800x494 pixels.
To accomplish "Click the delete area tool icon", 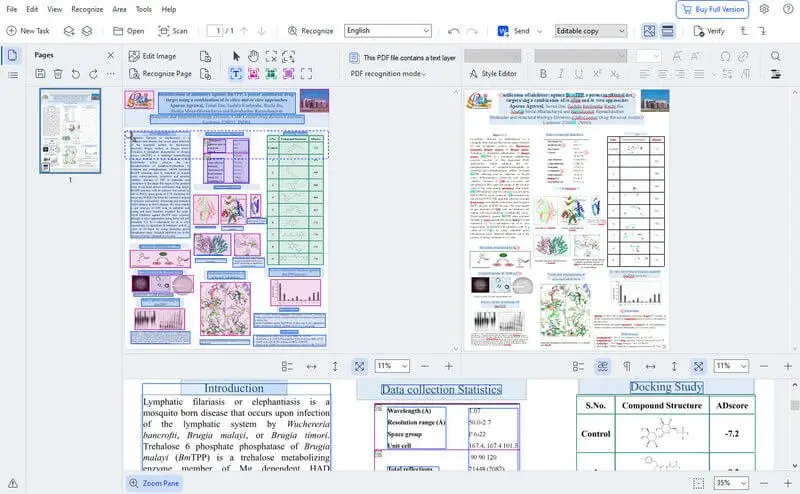I will [x=271, y=56].
